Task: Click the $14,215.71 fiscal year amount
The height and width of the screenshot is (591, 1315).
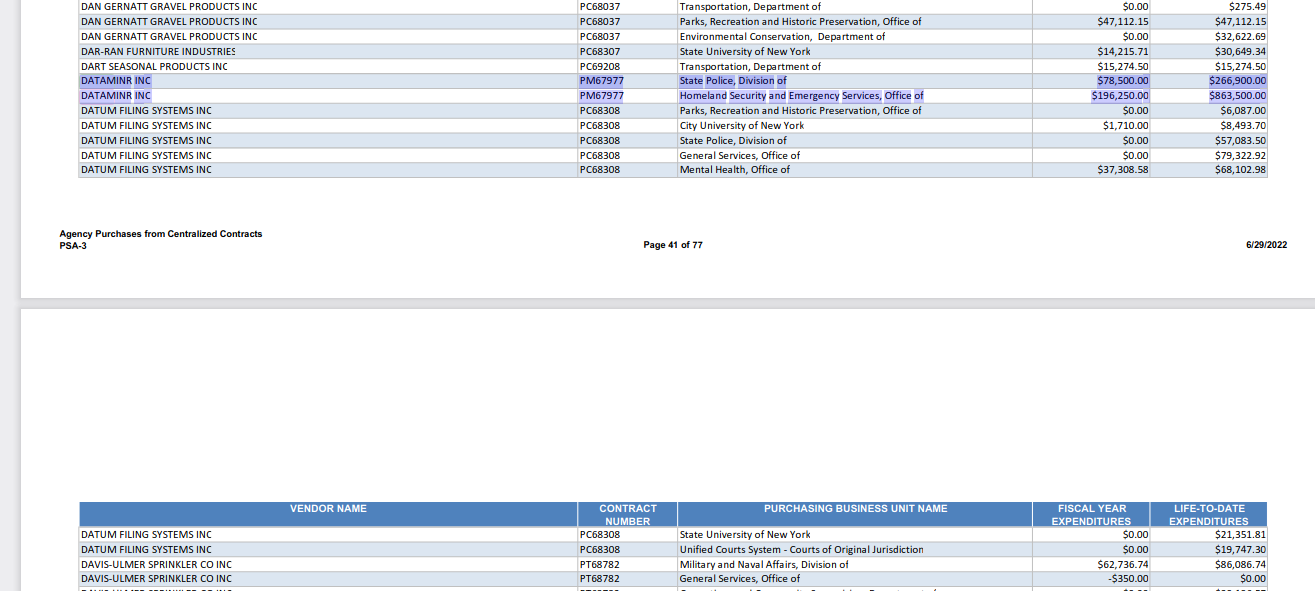Action: click(1123, 51)
